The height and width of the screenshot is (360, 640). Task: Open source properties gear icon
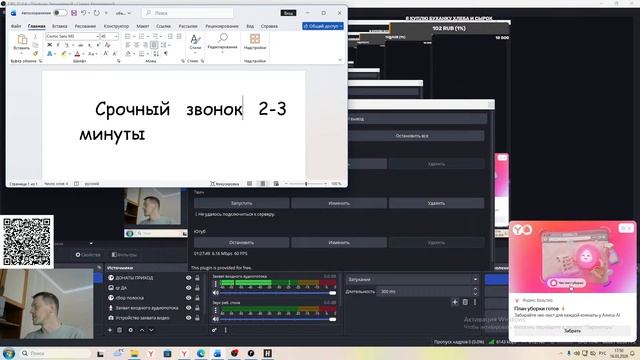(x=131, y=330)
